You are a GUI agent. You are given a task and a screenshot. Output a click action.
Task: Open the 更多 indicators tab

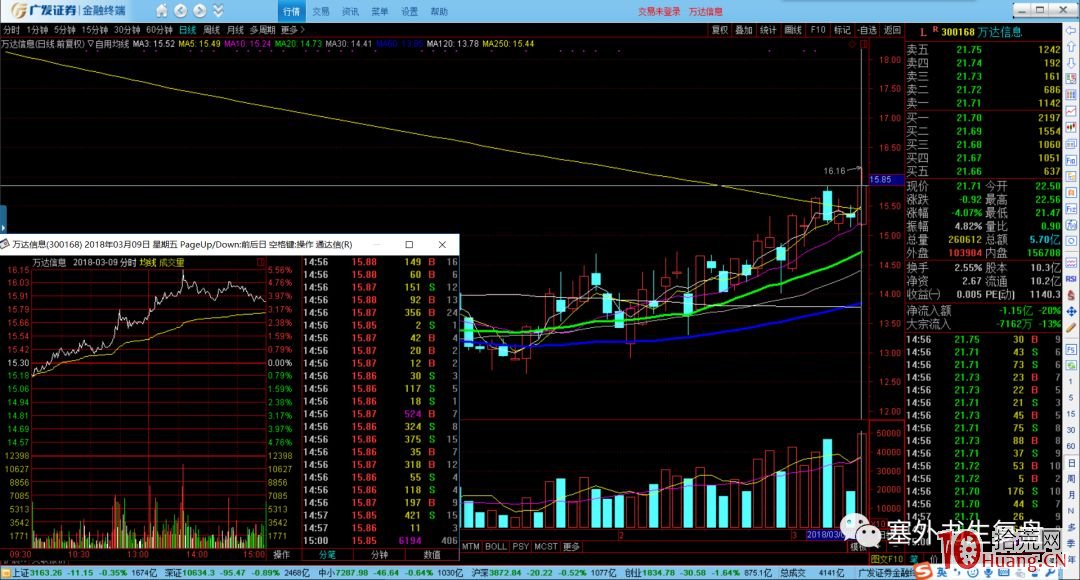[572, 546]
